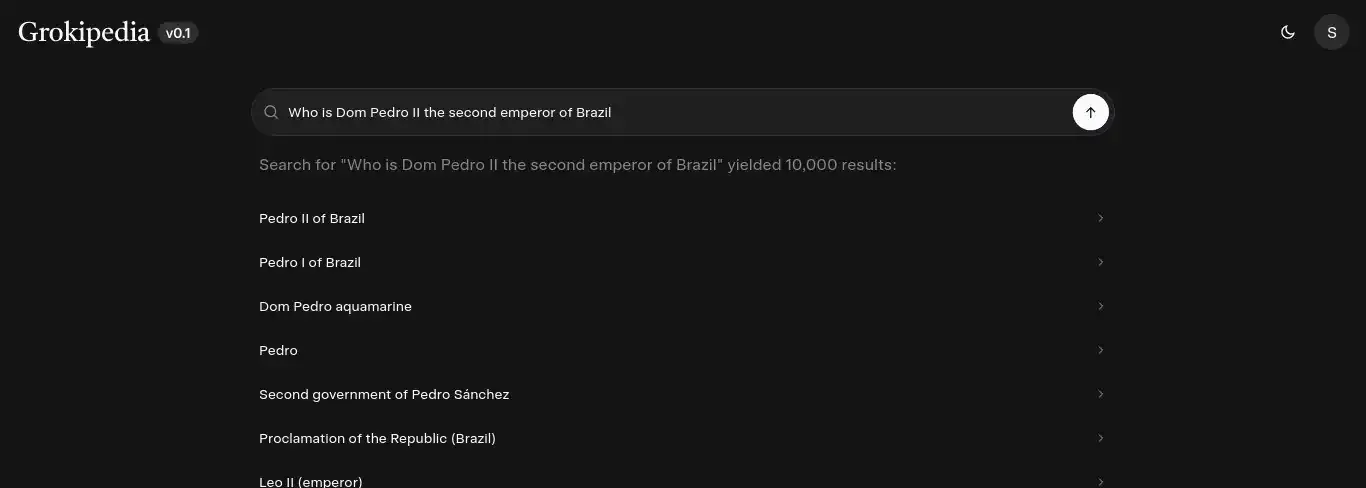Screen dimensions: 1366x488
Task: Open the Pedro II of Brazil result
Action: pyautogui.click(x=312, y=218)
